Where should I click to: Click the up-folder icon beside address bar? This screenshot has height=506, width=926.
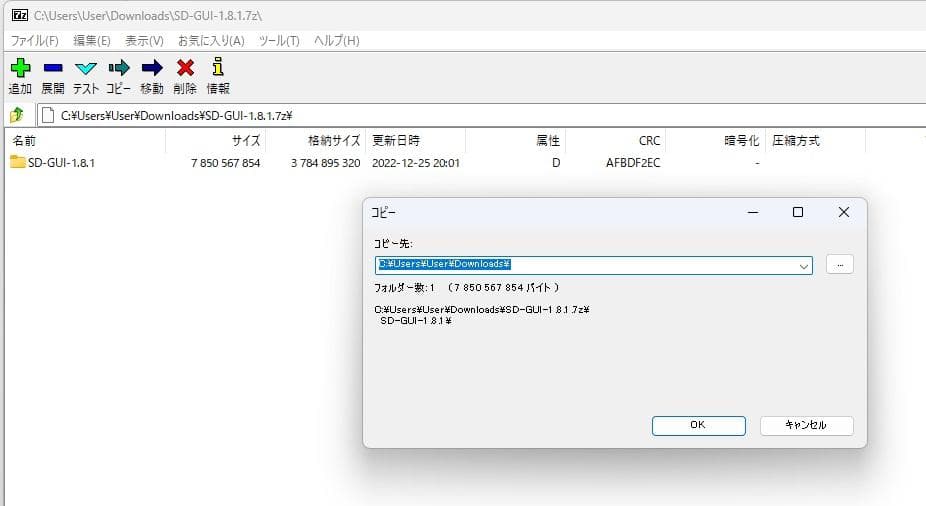(x=17, y=115)
